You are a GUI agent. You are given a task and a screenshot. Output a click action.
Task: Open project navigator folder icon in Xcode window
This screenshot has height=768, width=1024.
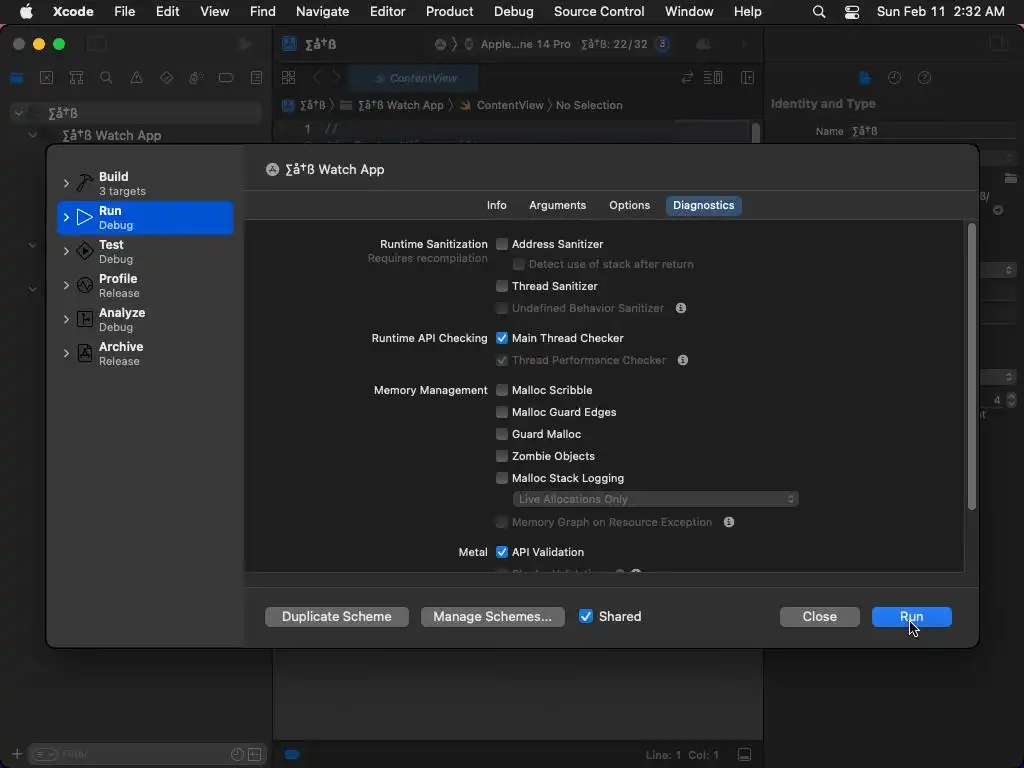17,78
